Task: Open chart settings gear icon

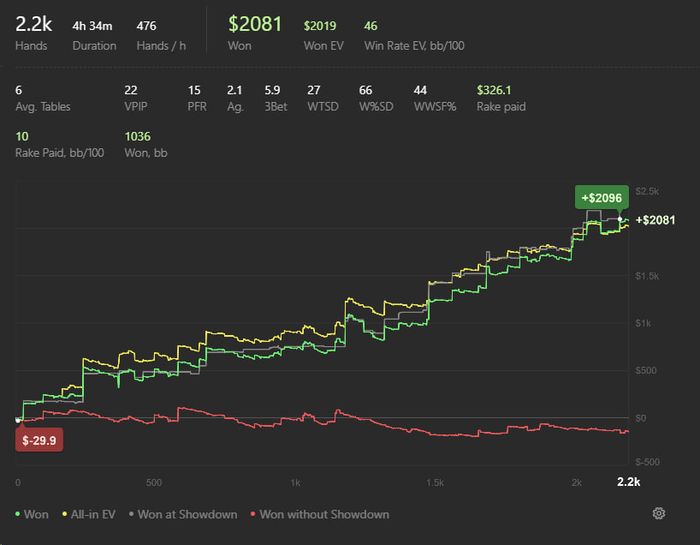Action: click(658, 513)
